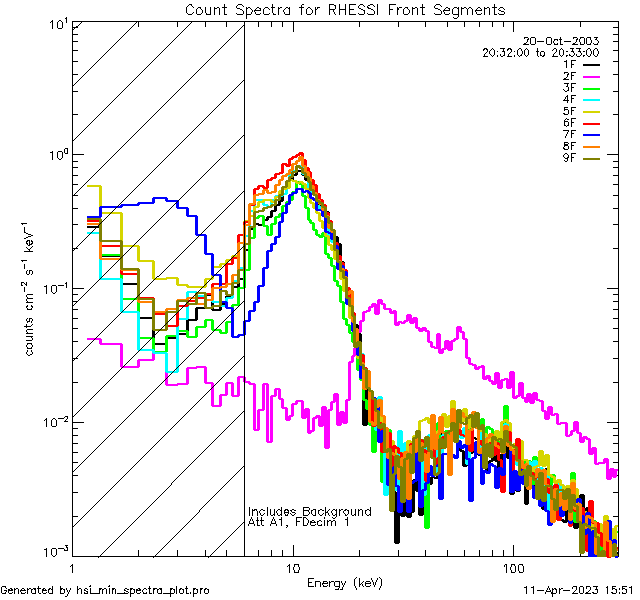640x600 pixels.
Task: Click the 100 tick label on x-axis
Action: coord(512,567)
